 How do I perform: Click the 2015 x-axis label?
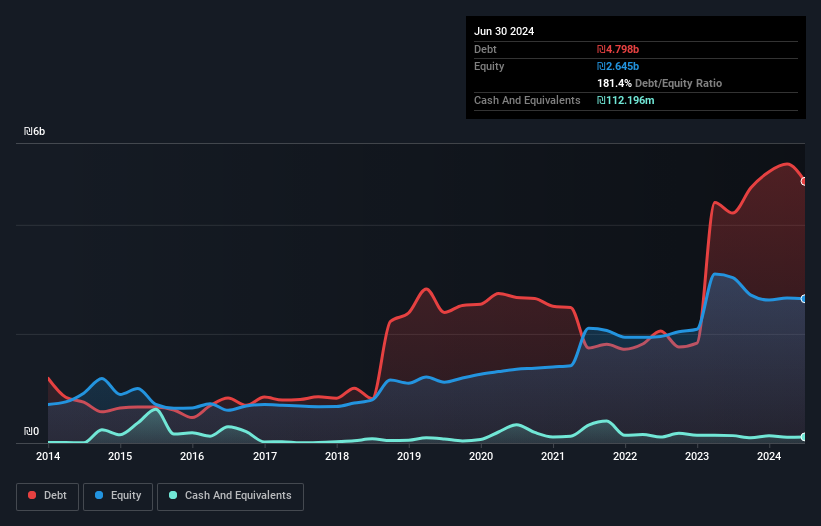coord(120,456)
